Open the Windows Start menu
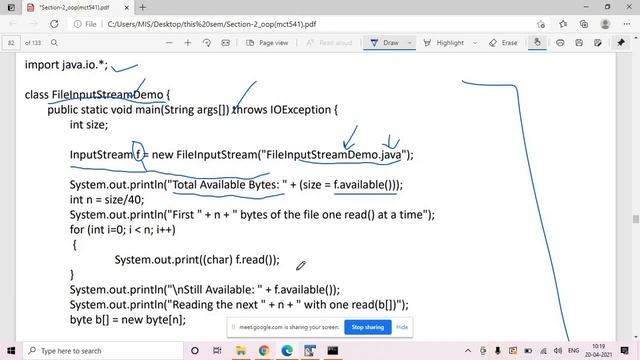 coord(11,351)
